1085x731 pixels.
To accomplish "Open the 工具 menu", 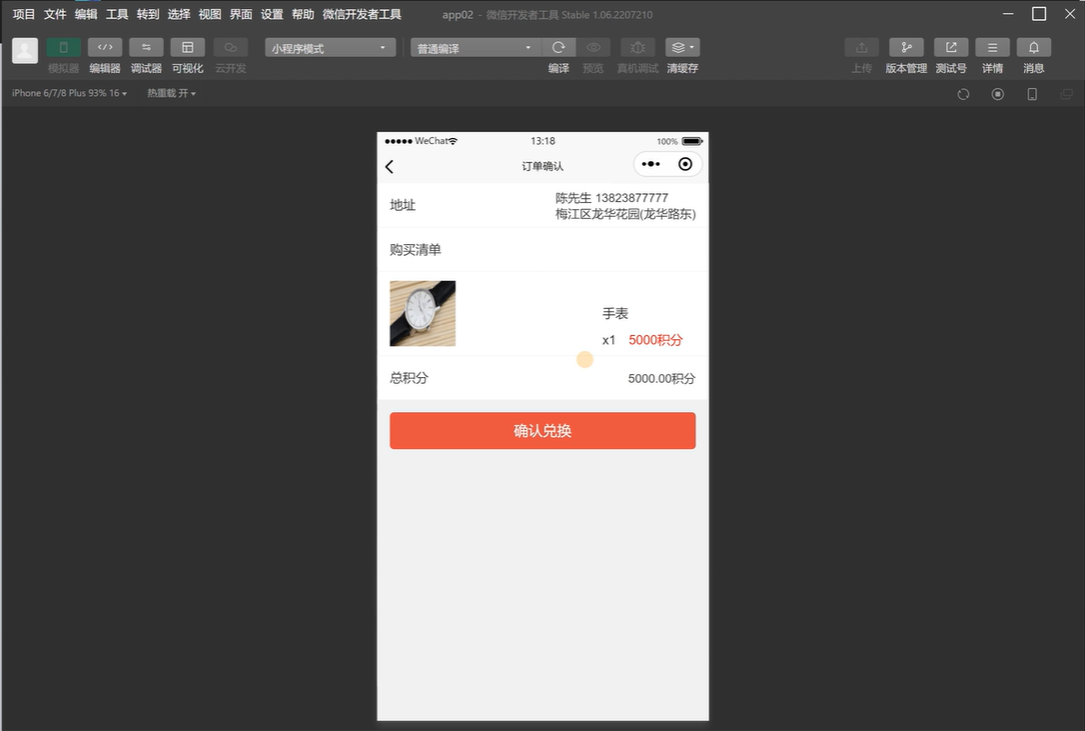I will click(117, 14).
